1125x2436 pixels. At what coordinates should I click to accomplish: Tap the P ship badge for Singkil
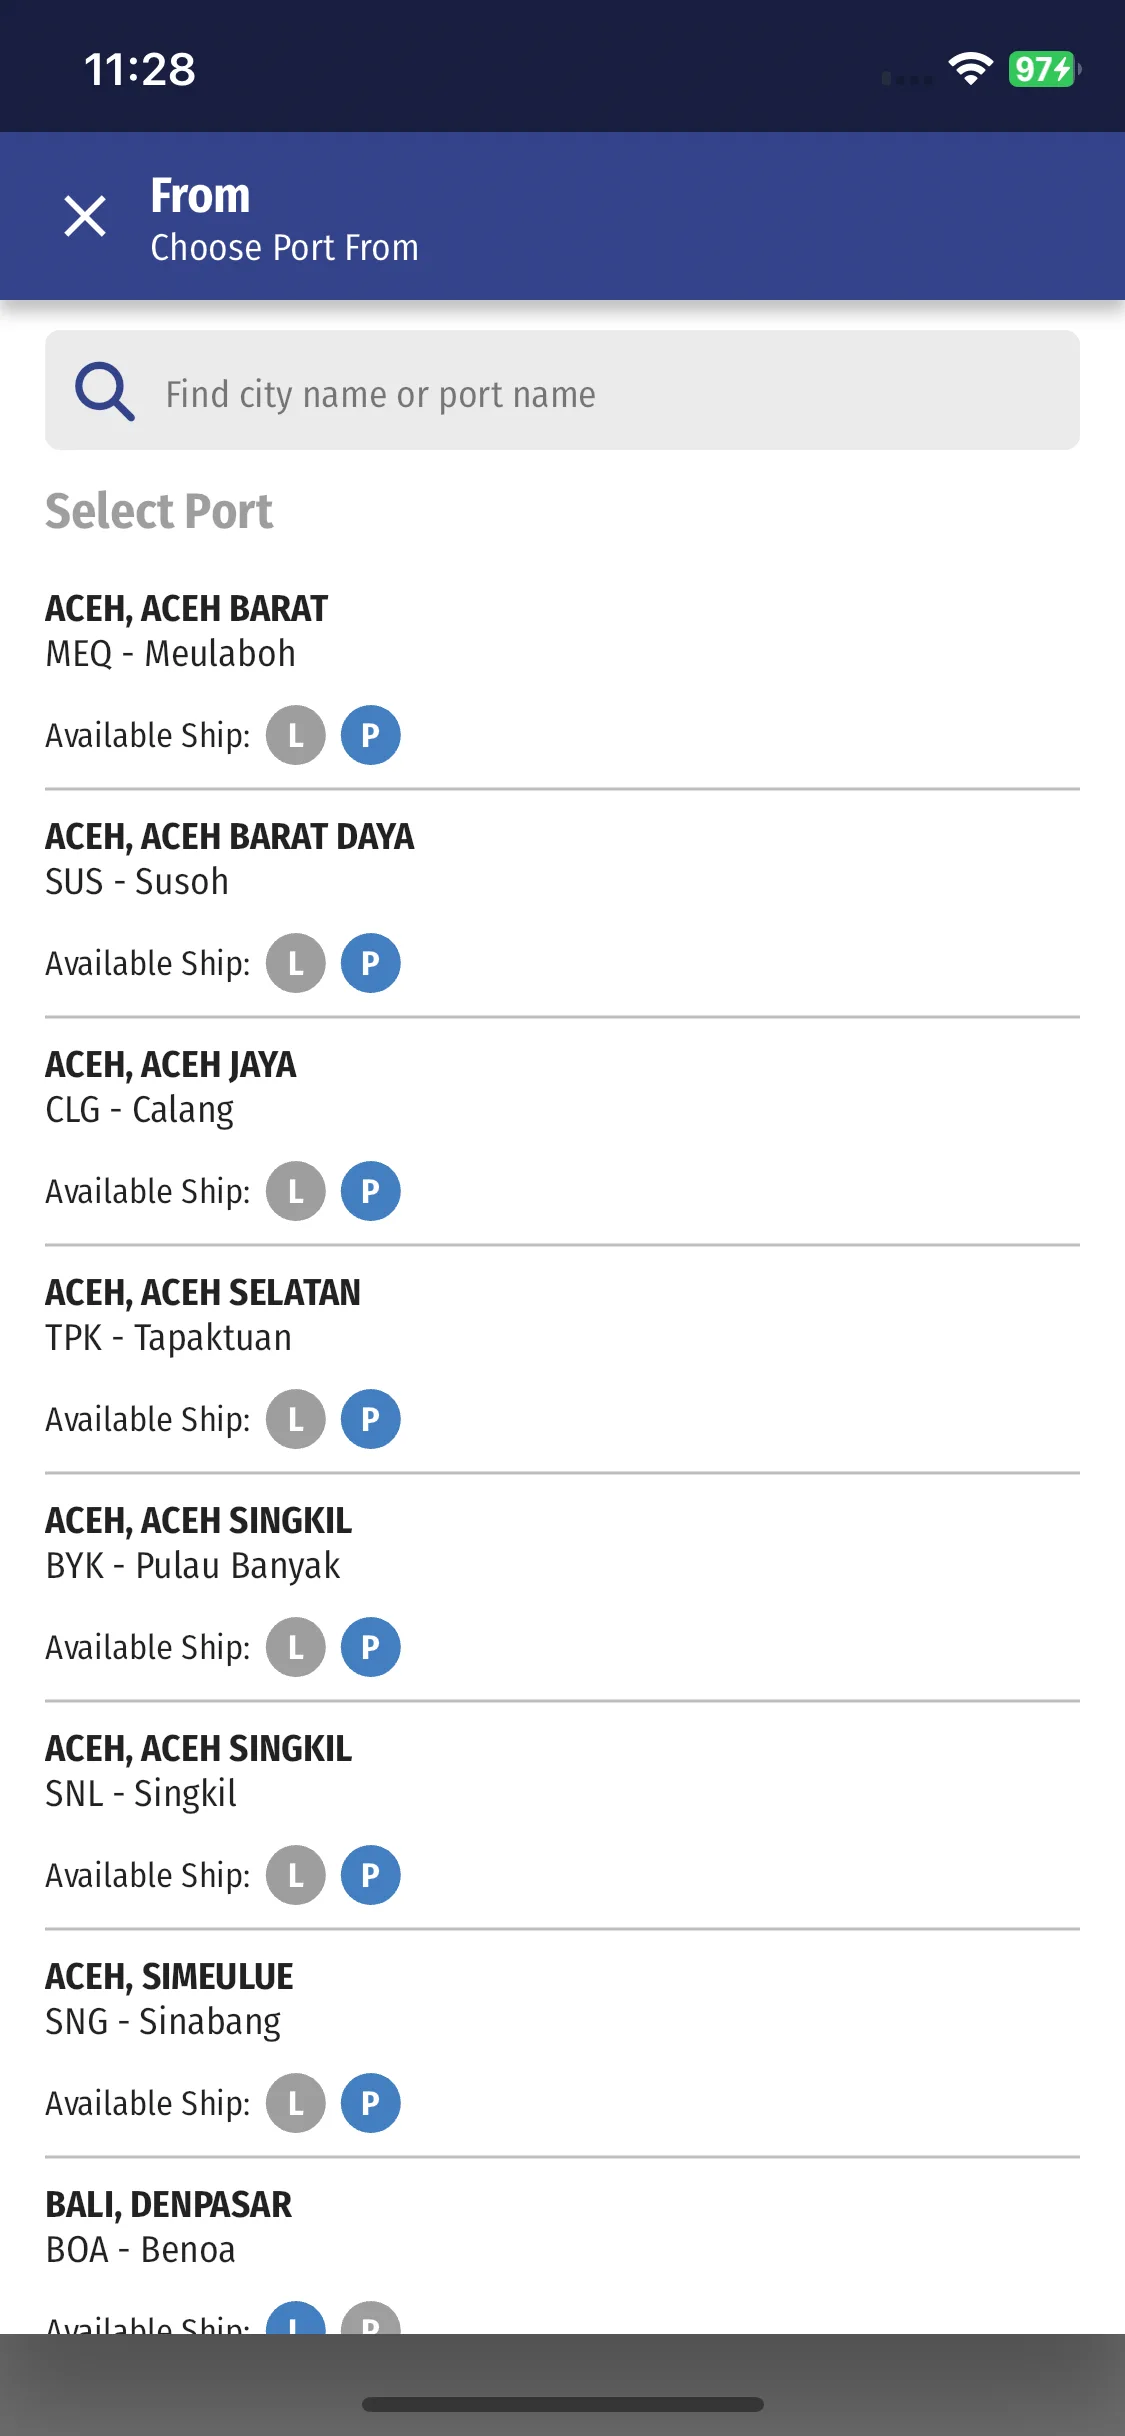370,1875
